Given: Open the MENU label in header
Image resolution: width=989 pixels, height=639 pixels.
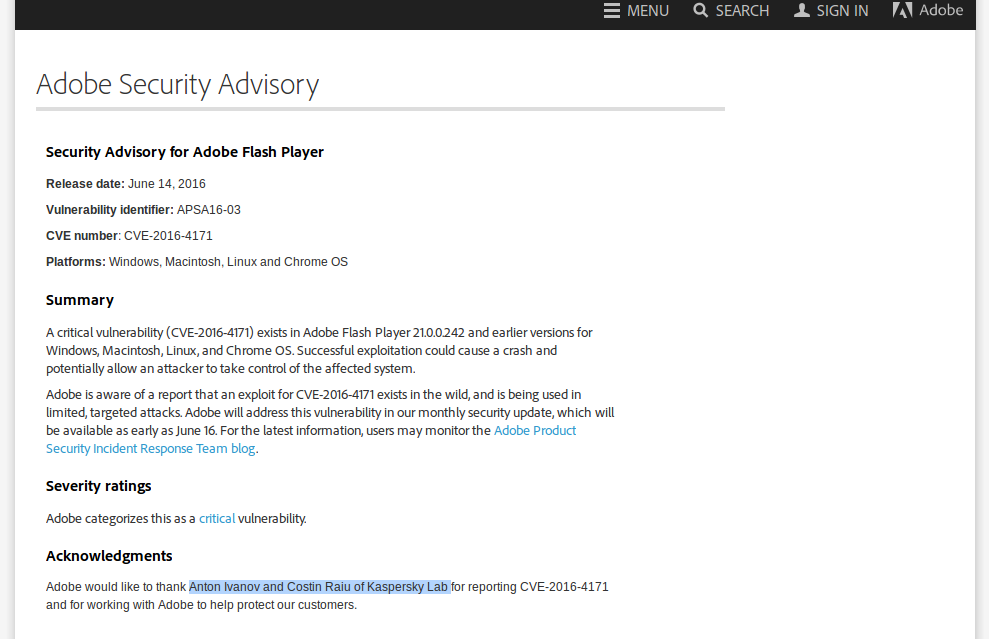Looking at the screenshot, I should (648, 11).
